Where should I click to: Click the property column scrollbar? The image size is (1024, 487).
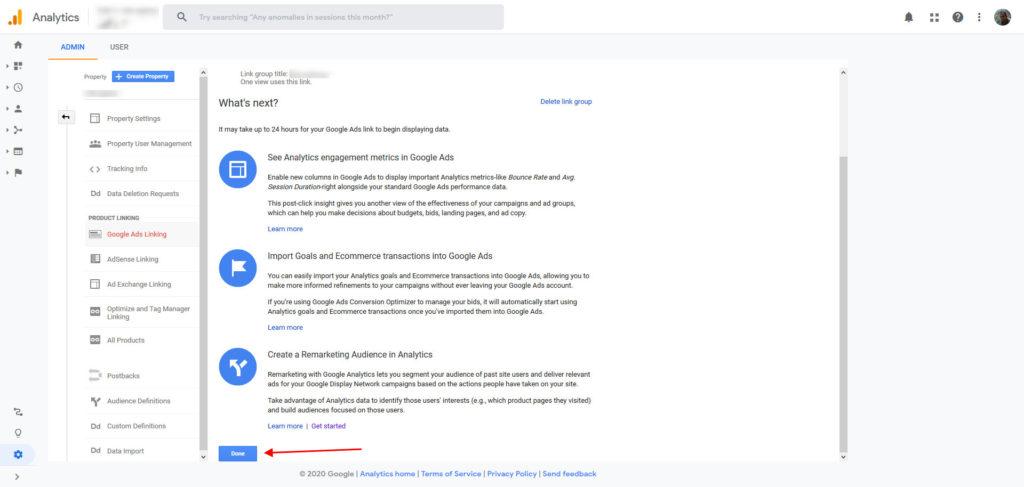(x=202, y=261)
